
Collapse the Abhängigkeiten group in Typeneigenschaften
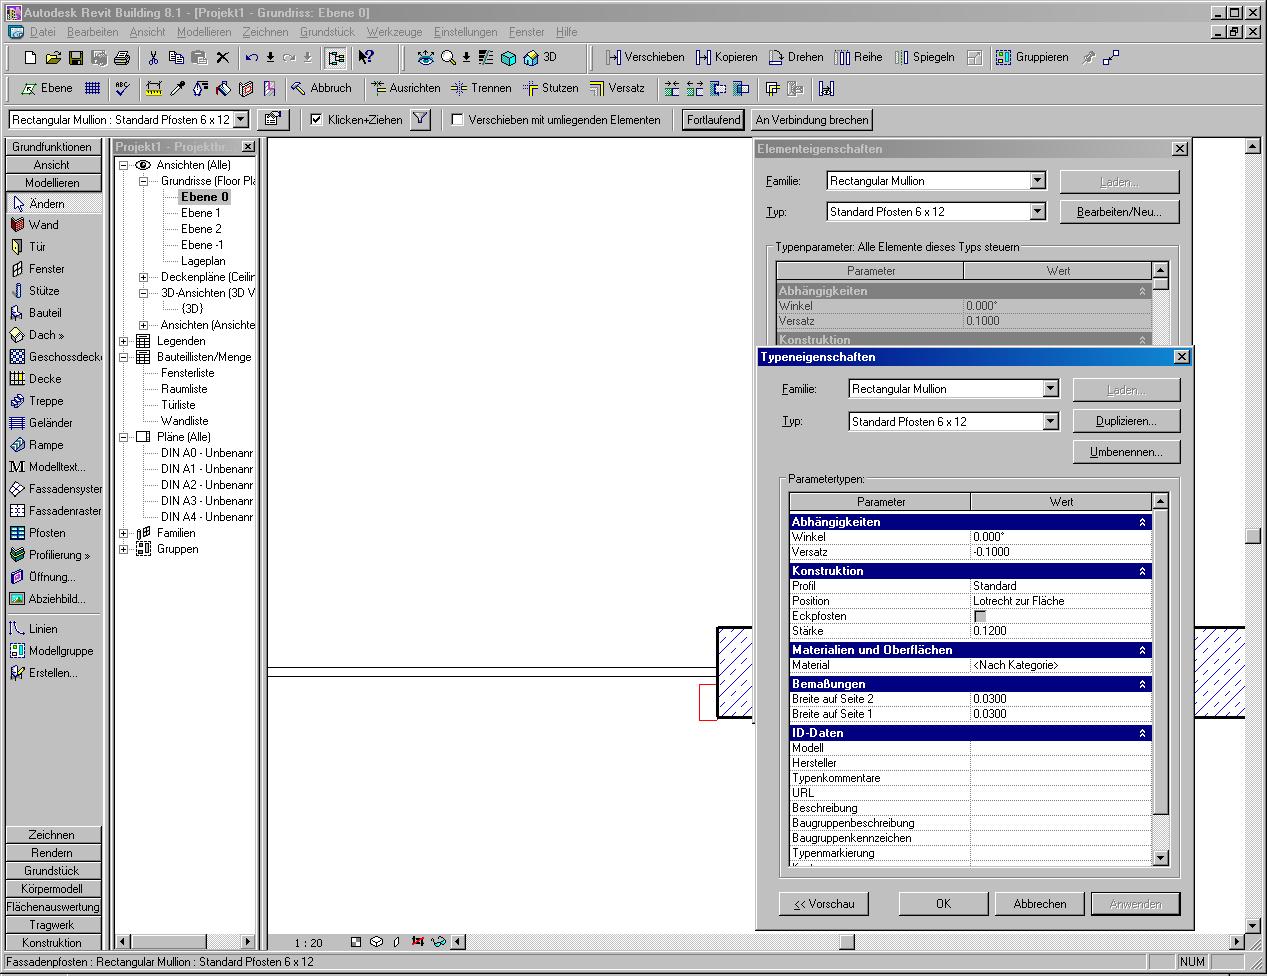[1142, 522]
